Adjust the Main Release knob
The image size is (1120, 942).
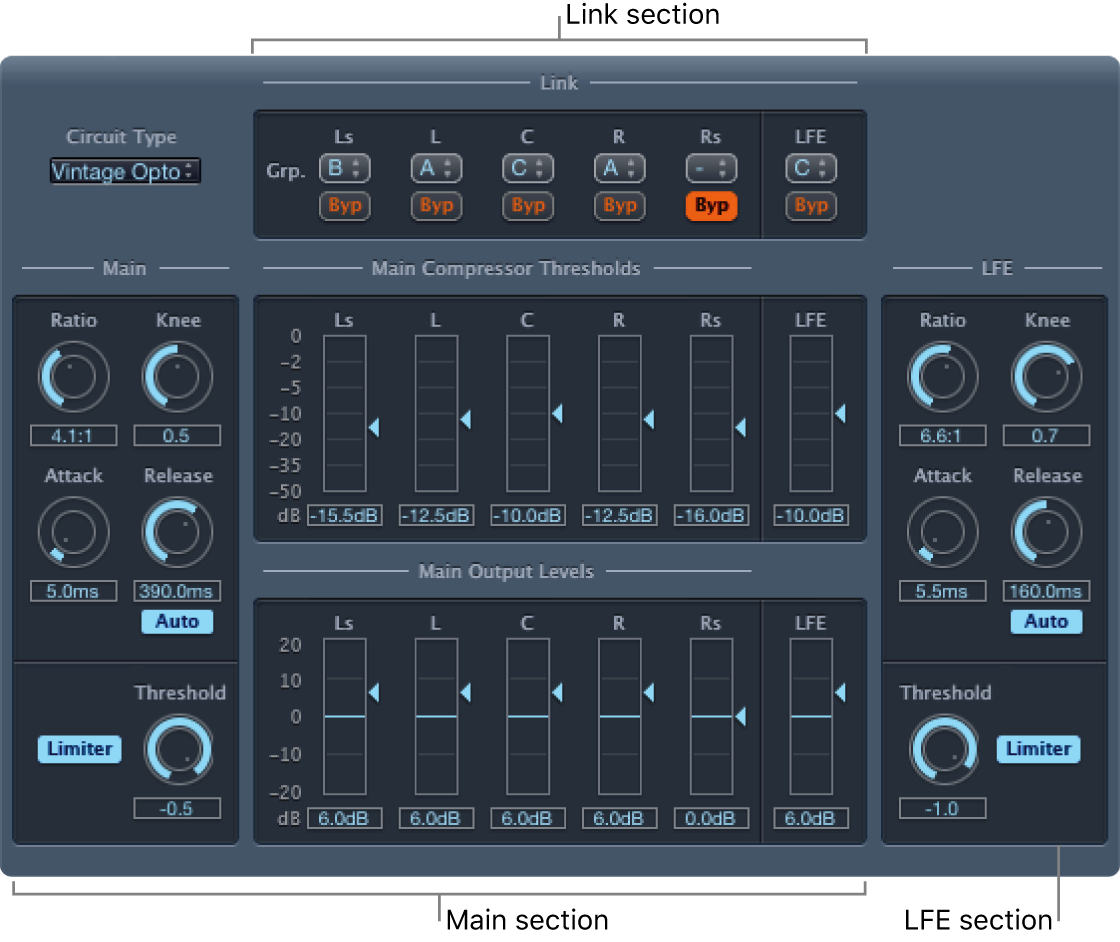tap(177, 531)
